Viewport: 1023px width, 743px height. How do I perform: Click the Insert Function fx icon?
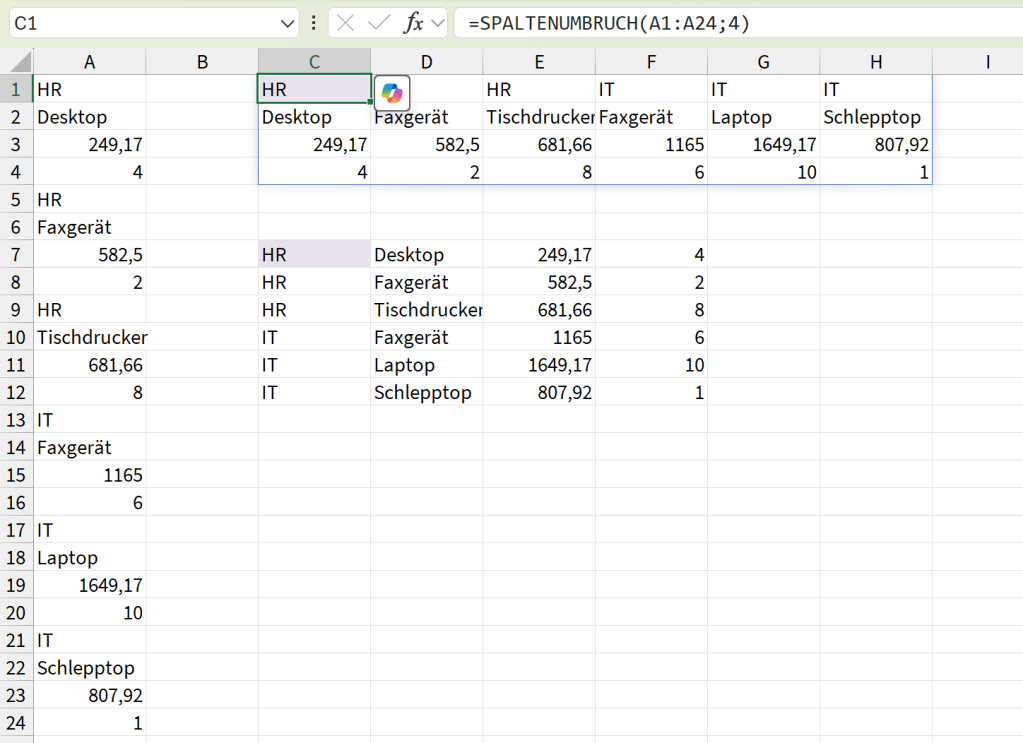413,23
